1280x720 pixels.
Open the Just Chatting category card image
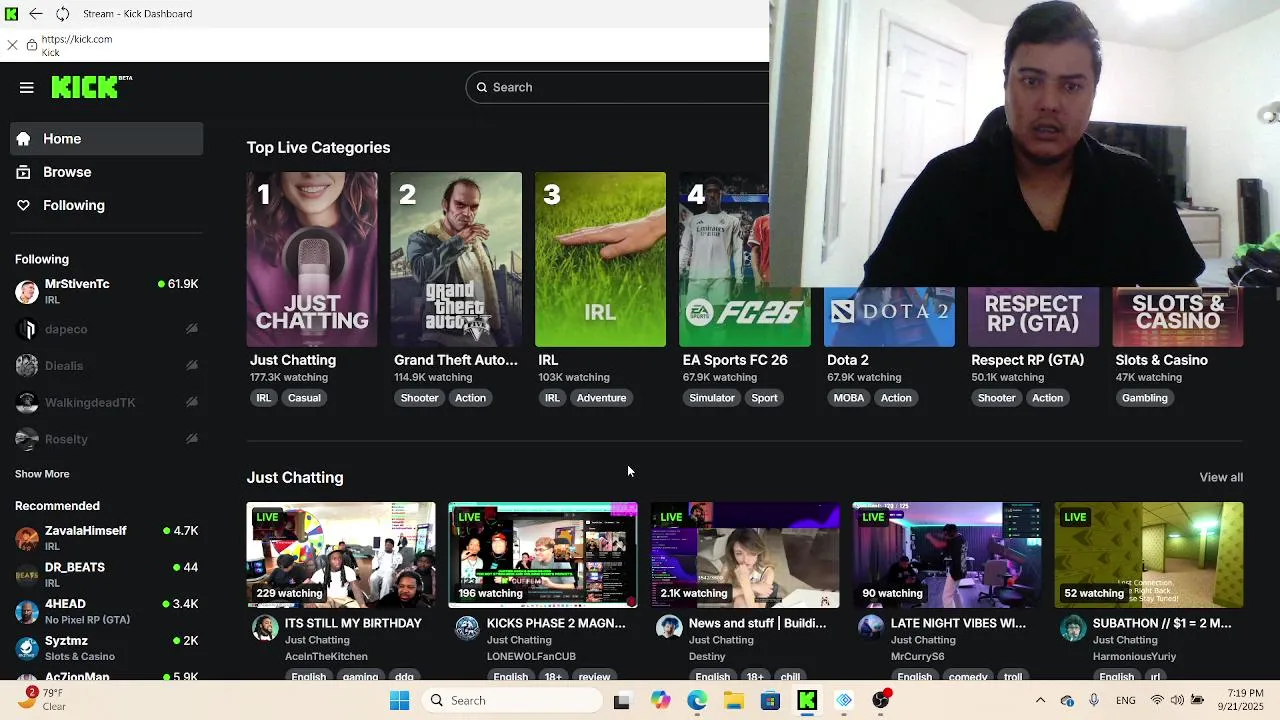coord(312,260)
